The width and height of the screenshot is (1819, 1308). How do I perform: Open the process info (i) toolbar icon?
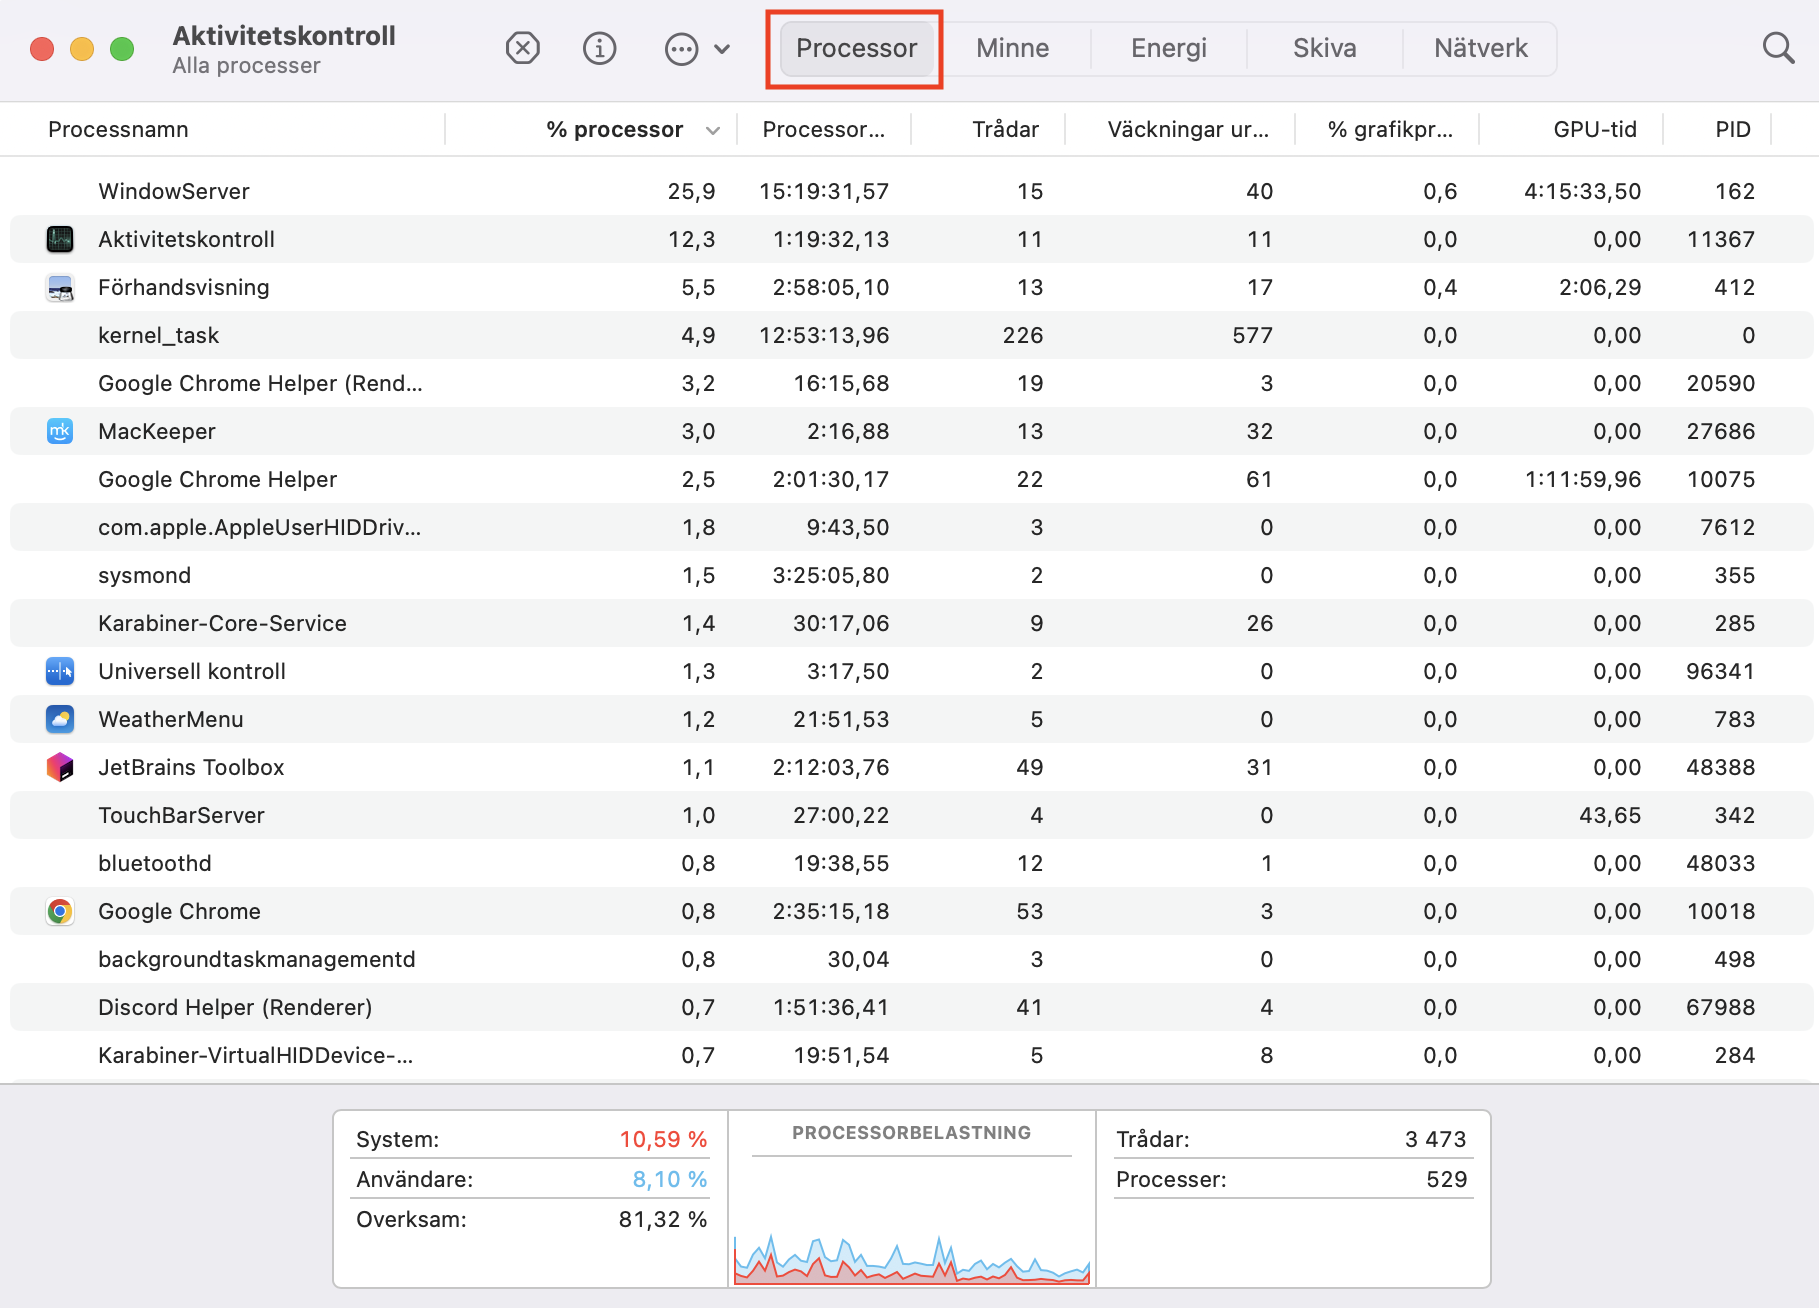(x=599, y=48)
